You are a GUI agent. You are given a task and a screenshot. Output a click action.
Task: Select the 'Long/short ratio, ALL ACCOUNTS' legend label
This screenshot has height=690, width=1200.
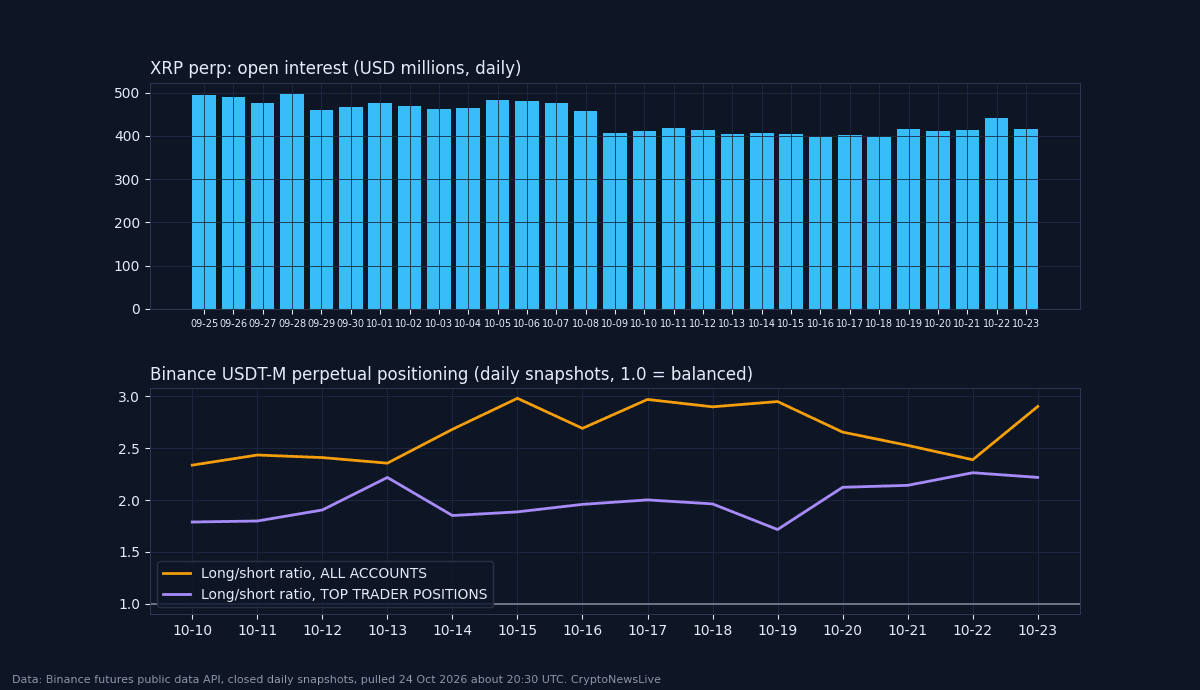314,574
